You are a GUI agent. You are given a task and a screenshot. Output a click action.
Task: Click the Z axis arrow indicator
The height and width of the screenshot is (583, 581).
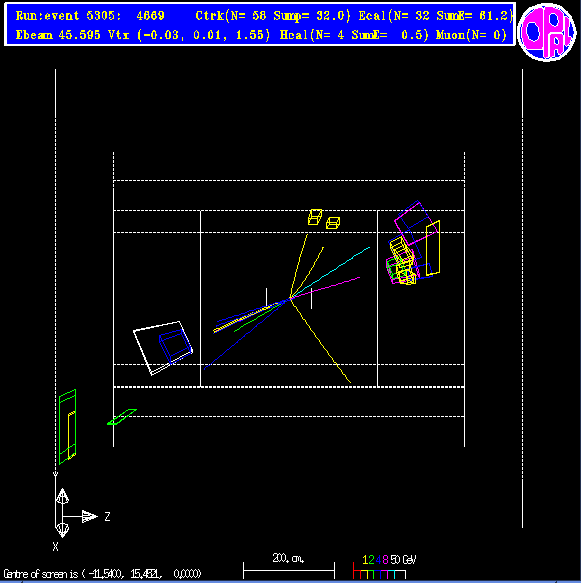click(89, 516)
